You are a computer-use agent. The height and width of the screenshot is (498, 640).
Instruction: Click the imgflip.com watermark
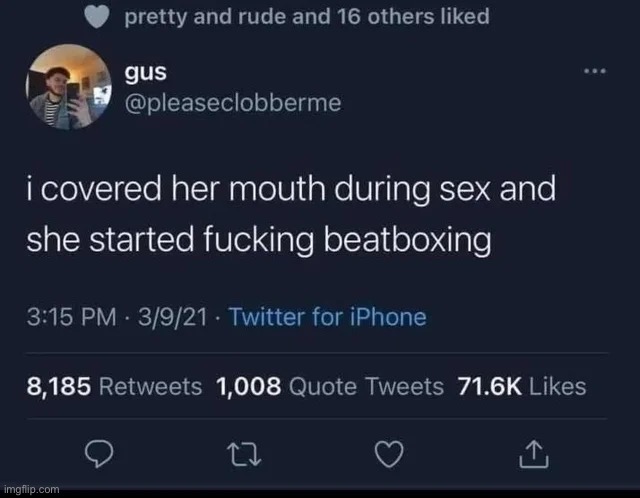pos(31,489)
